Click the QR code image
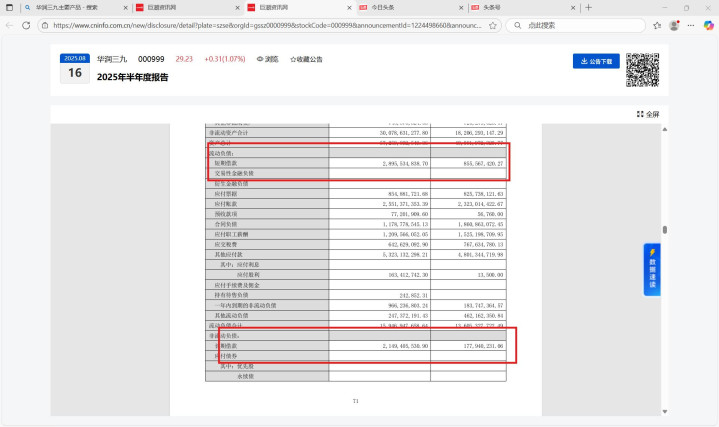The height and width of the screenshot is (427, 719). [x=642, y=70]
